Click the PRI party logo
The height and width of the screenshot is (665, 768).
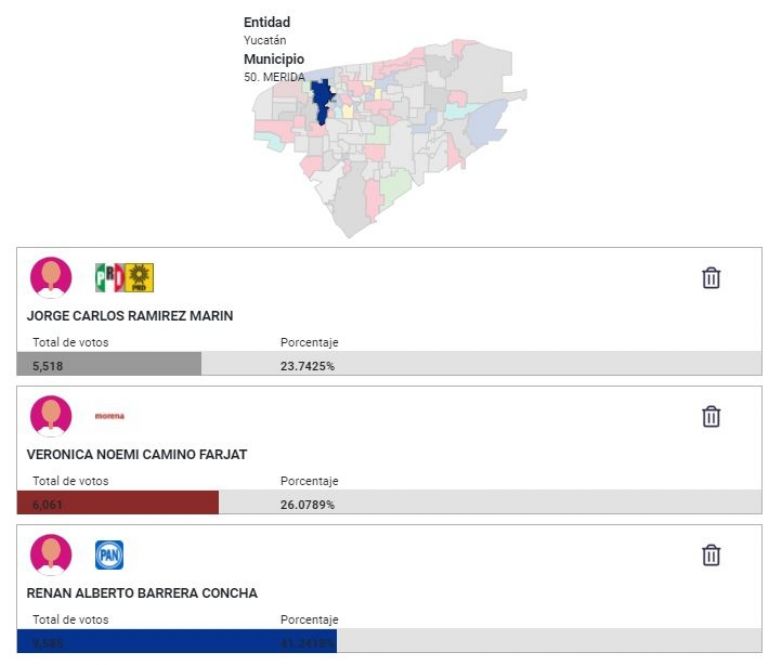pyautogui.click(x=109, y=277)
